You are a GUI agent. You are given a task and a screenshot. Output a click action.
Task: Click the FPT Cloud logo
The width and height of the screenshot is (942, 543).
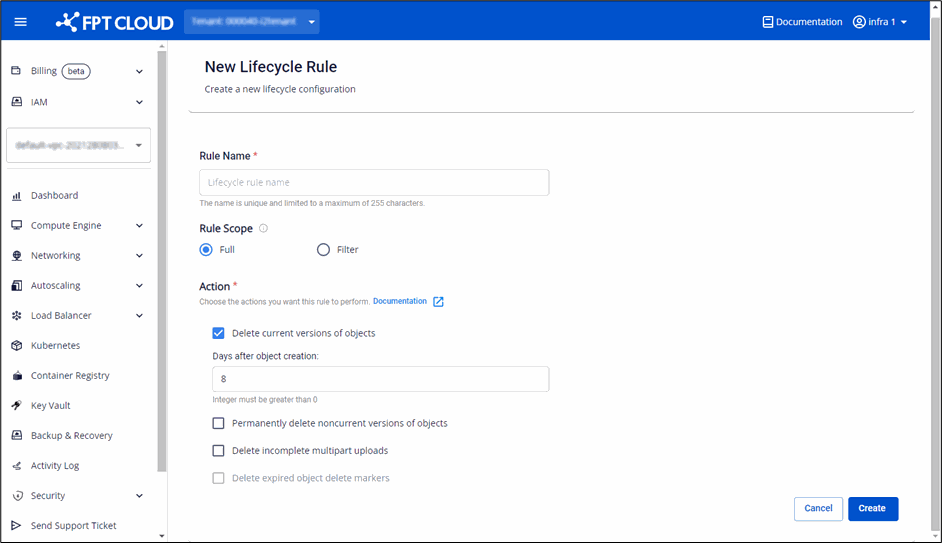click(114, 22)
